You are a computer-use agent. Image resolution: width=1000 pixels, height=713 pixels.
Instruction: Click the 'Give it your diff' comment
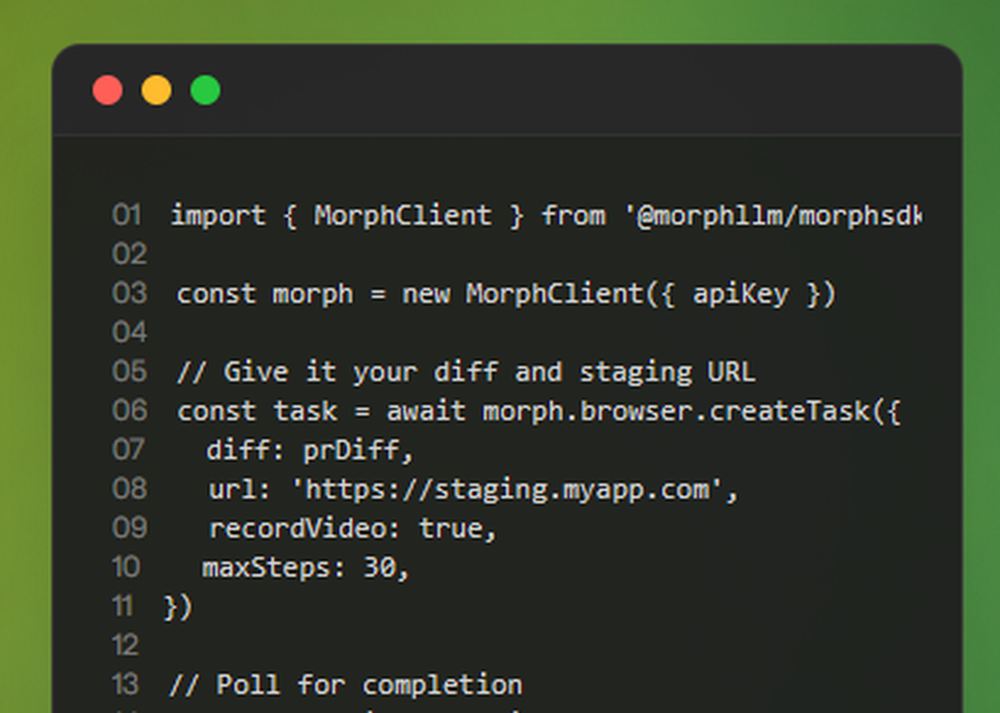click(465, 373)
